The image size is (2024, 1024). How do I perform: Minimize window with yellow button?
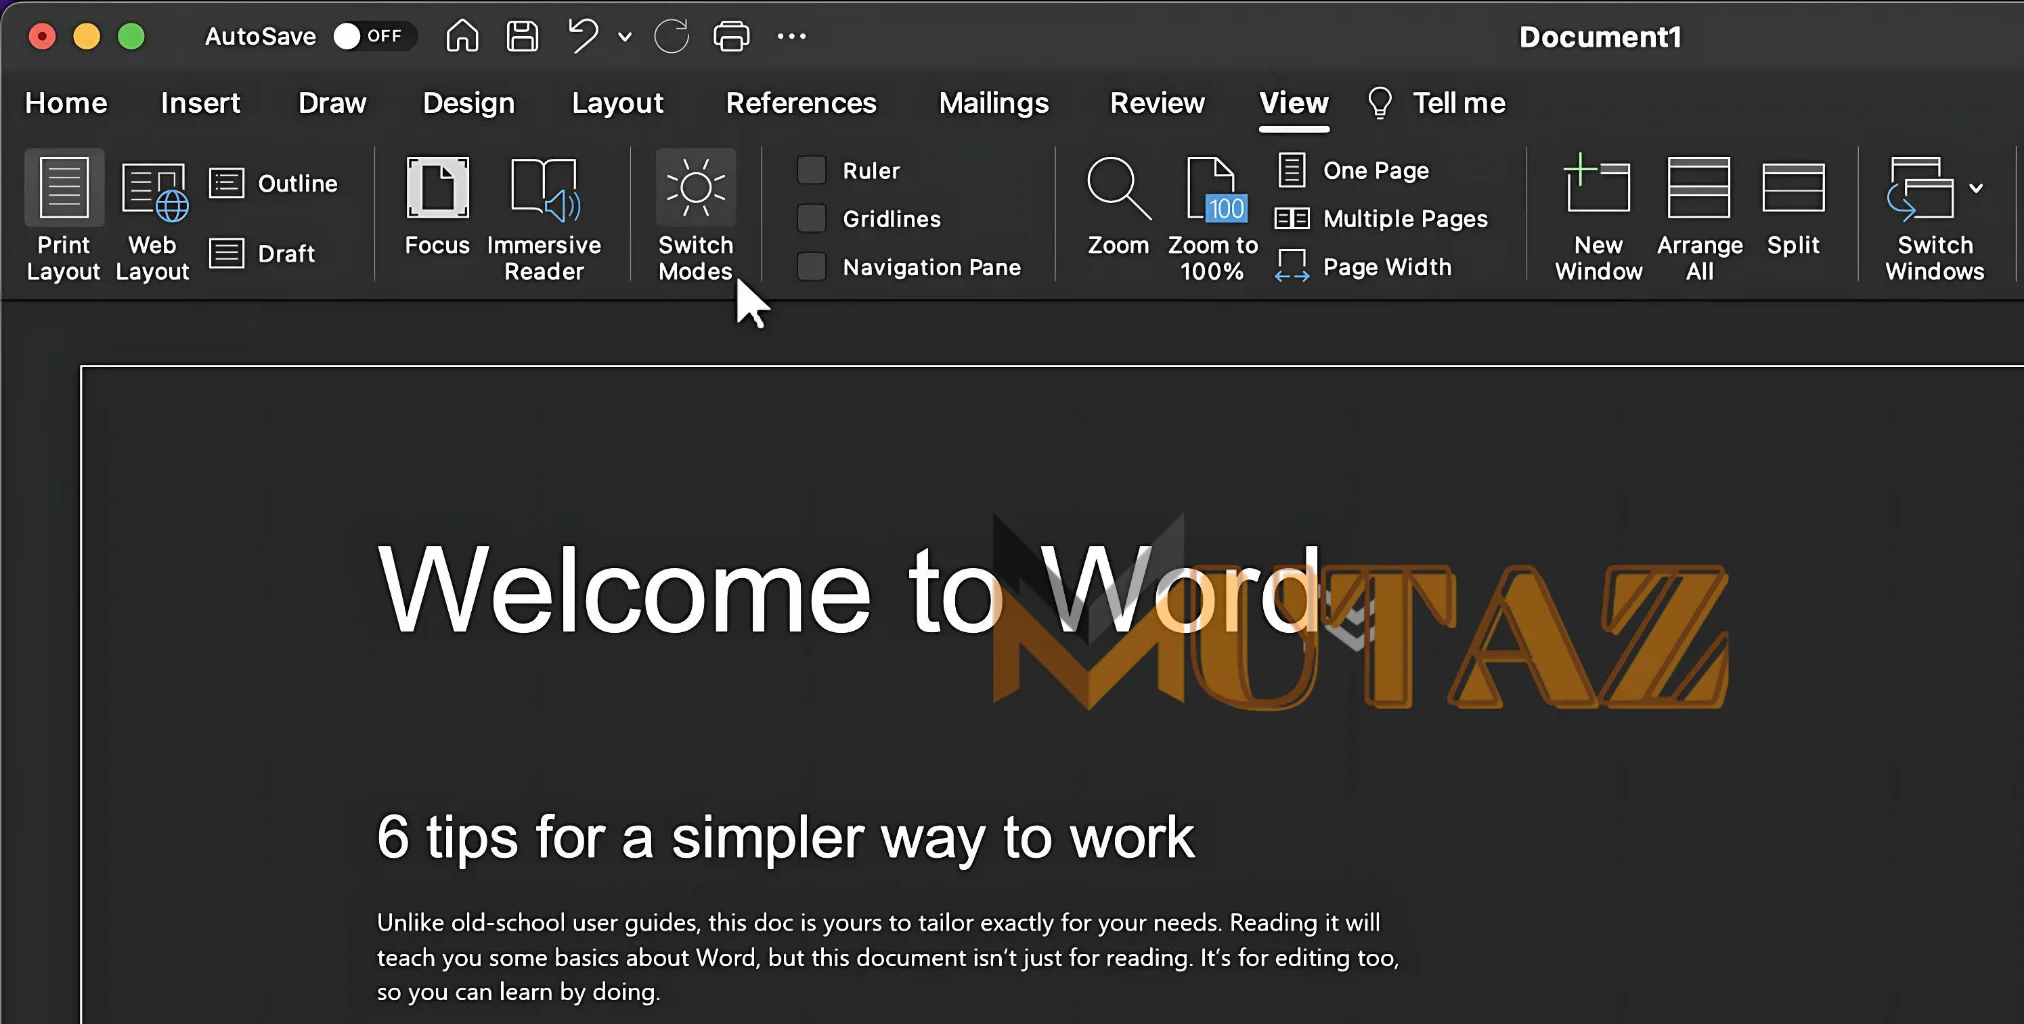pos(87,37)
